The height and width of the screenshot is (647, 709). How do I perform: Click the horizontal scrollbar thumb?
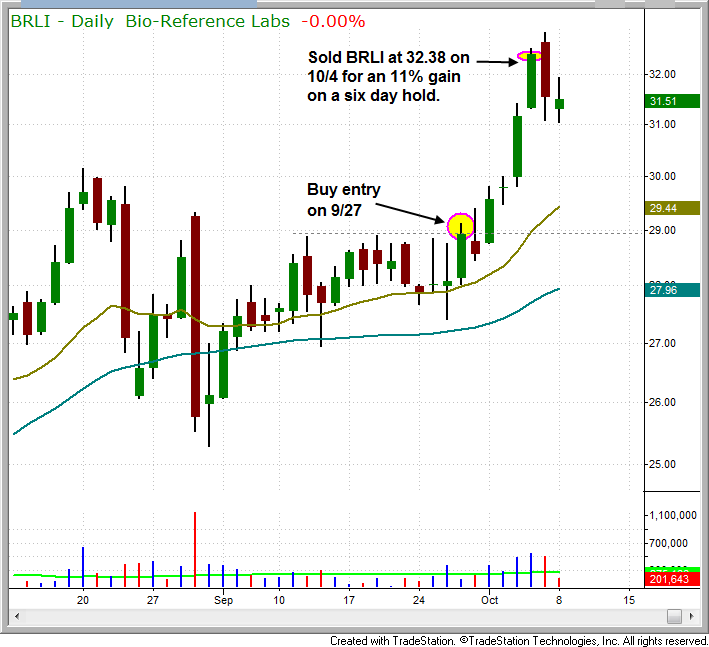(x=674, y=616)
